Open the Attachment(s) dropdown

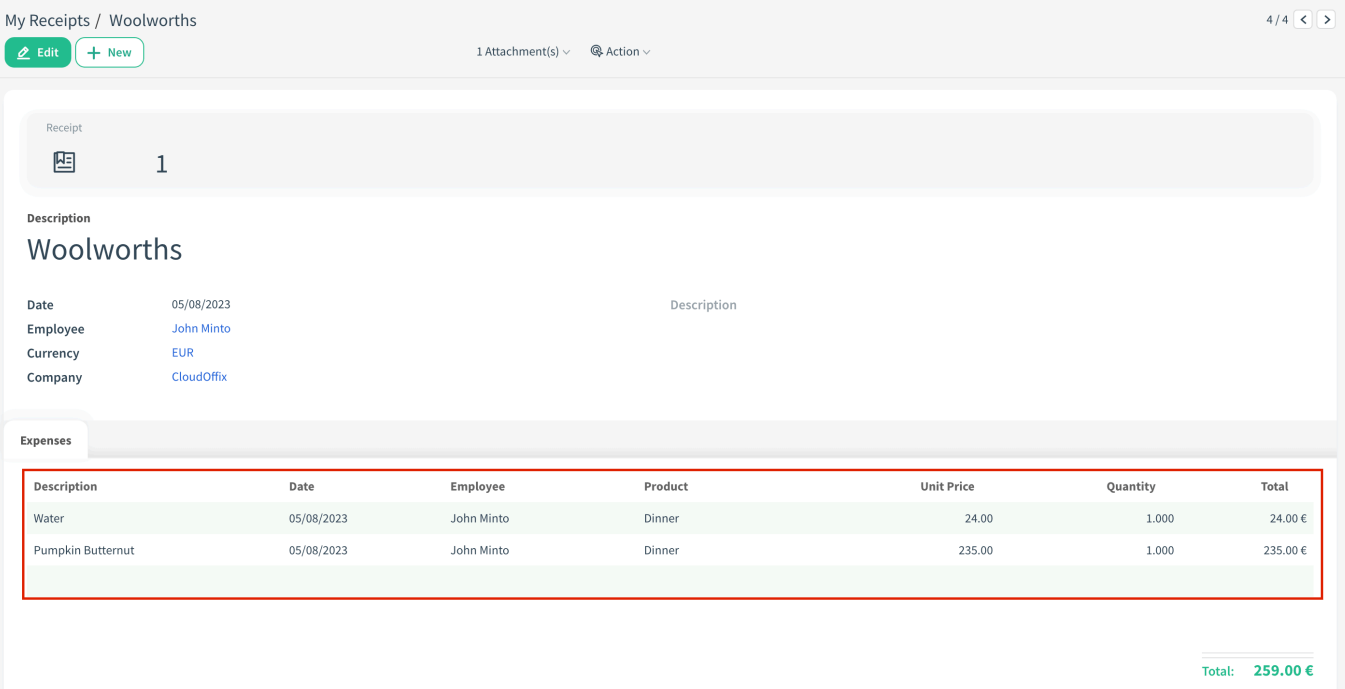[x=523, y=51]
